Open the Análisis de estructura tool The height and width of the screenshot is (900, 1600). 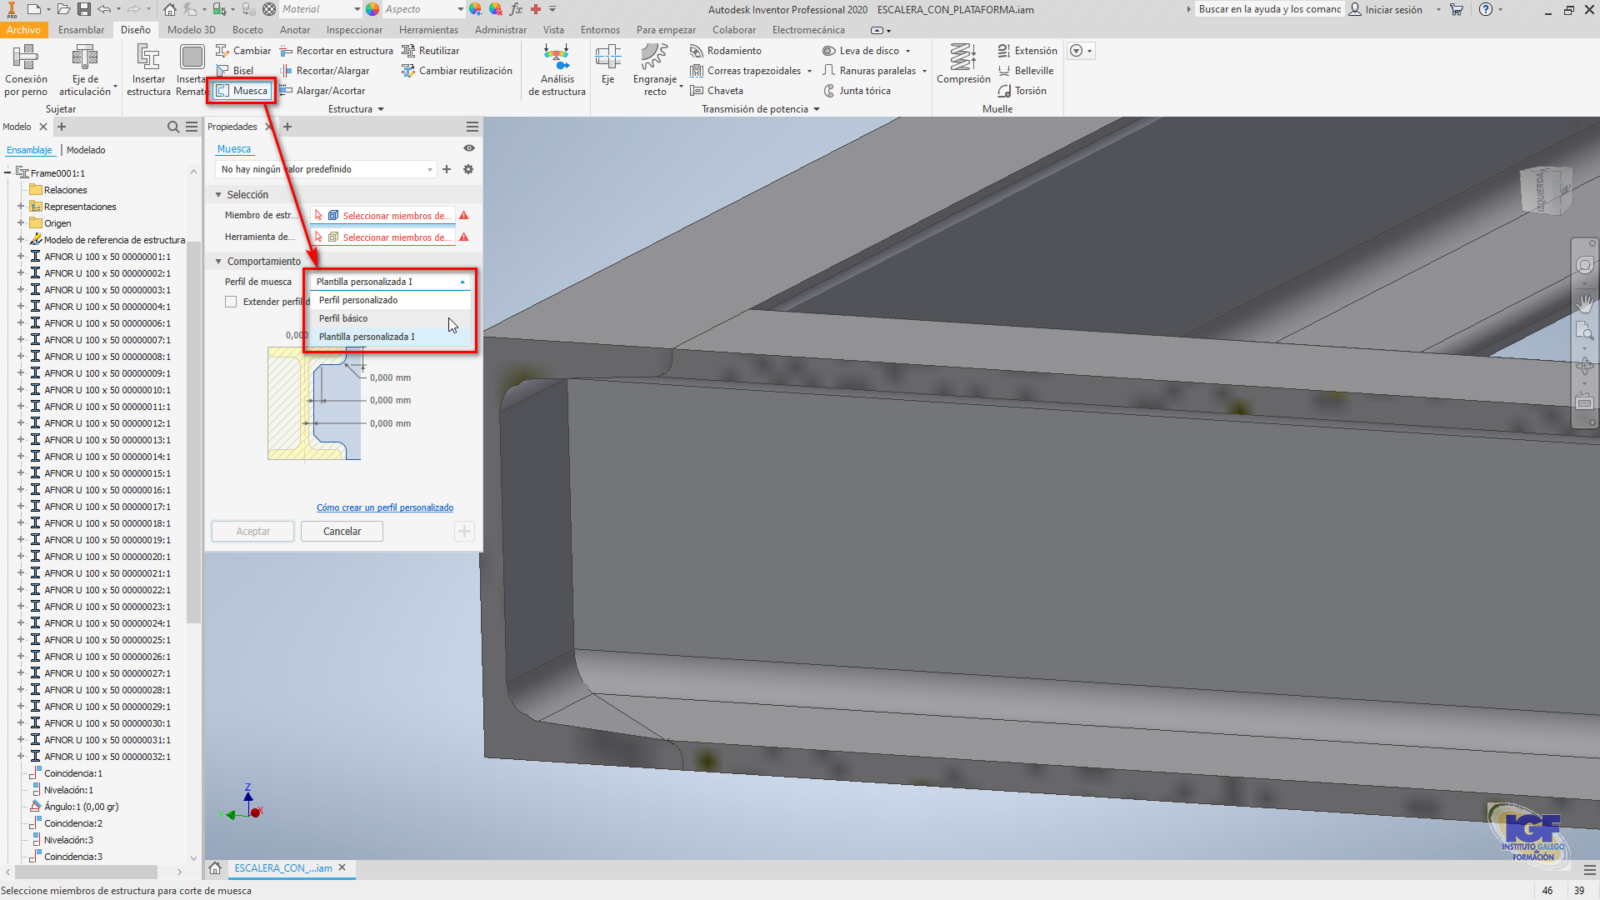click(556, 70)
